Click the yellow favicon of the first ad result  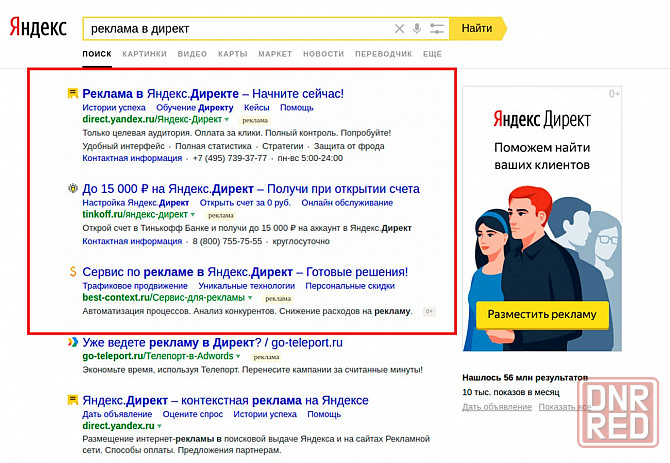coord(72,93)
